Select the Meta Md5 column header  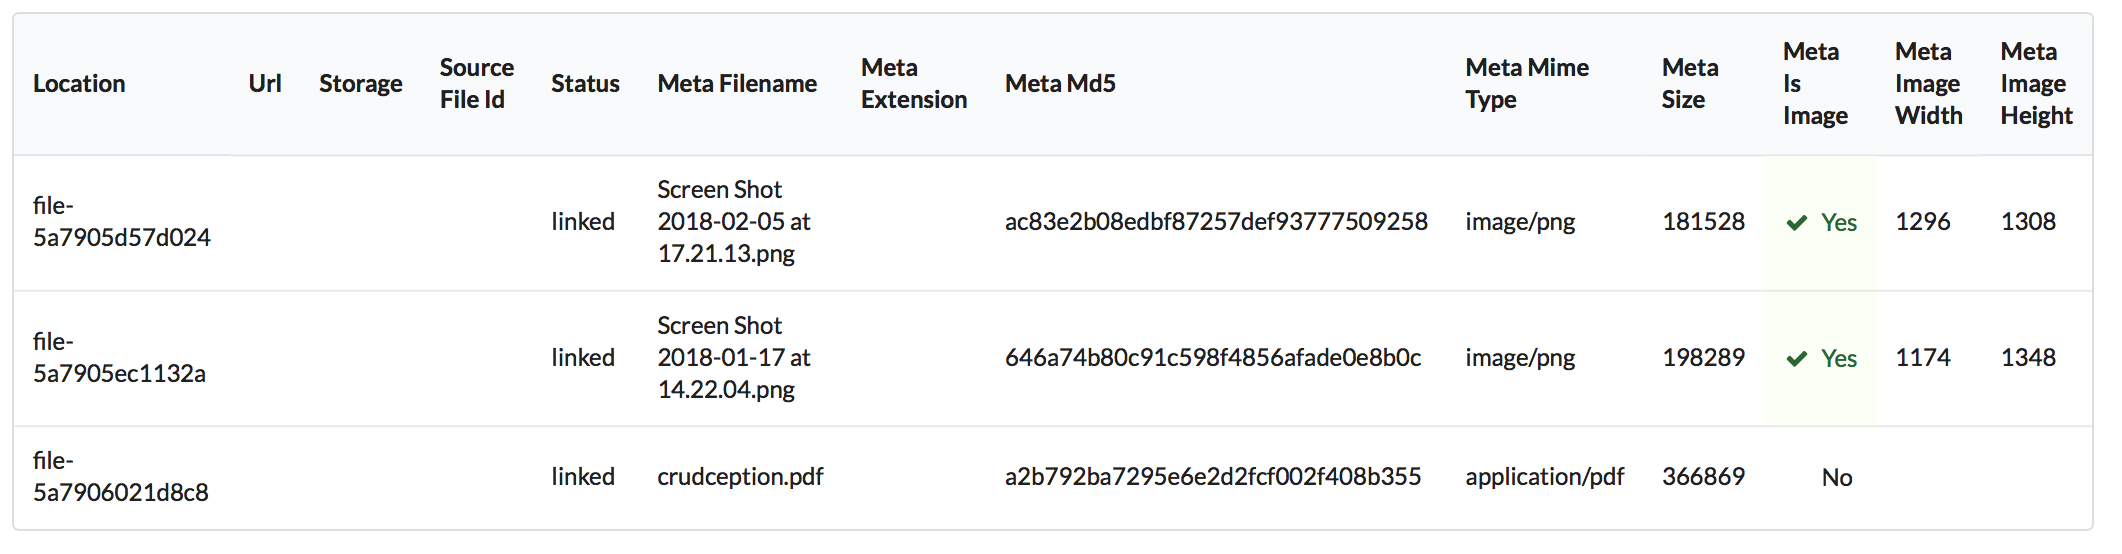1060,84
